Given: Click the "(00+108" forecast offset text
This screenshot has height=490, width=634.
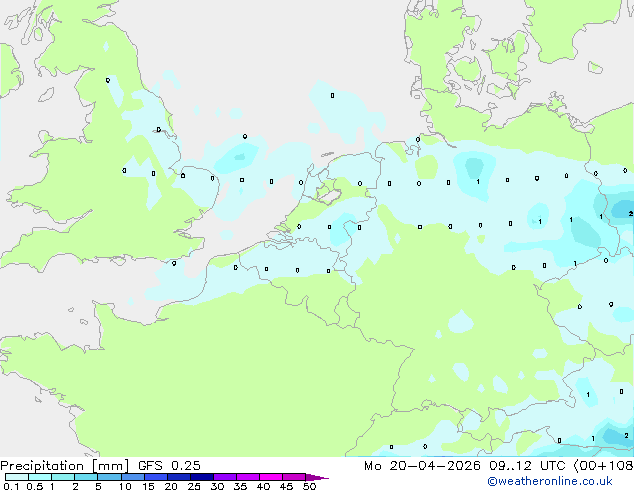Looking at the screenshot, I should pos(604,466).
